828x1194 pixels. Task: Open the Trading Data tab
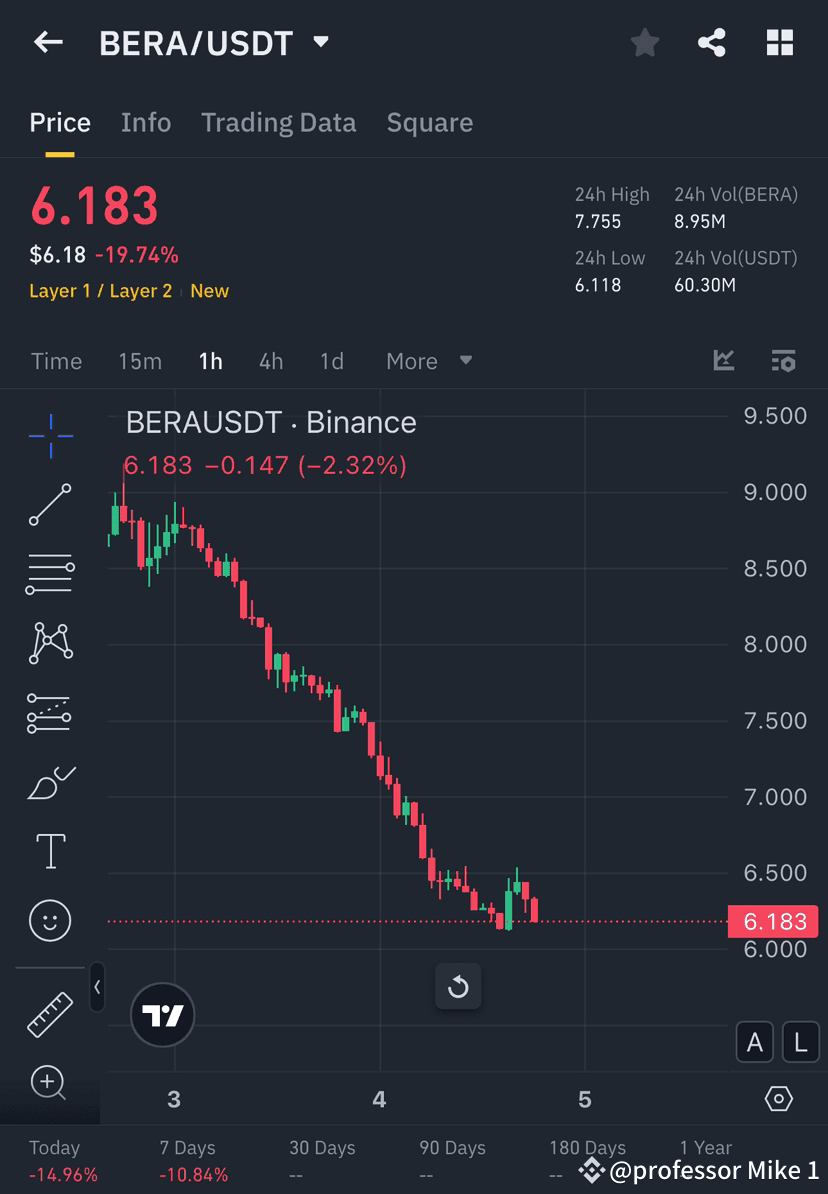278,122
